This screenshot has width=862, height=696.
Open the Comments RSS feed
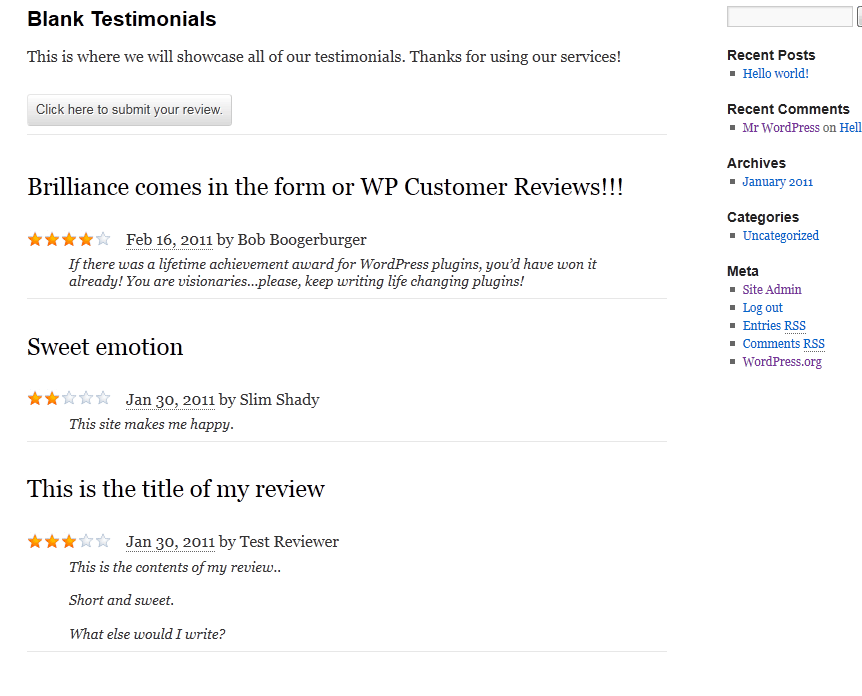783,344
